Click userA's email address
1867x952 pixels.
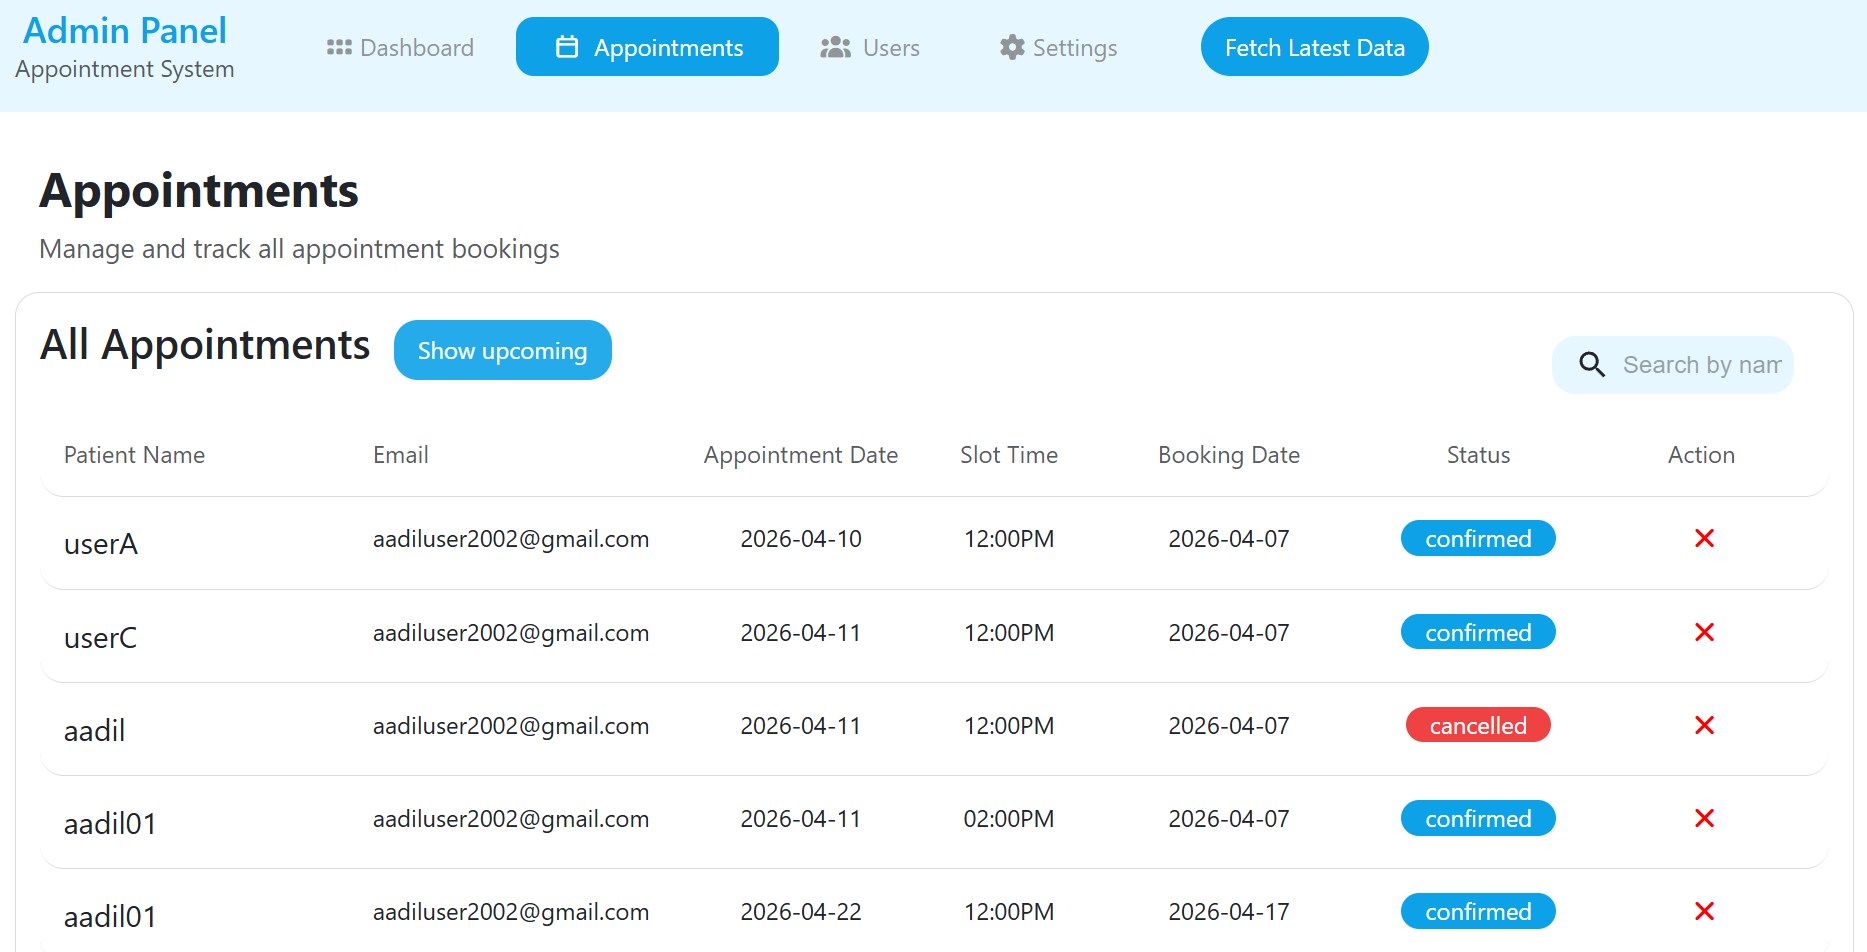[x=511, y=539]
